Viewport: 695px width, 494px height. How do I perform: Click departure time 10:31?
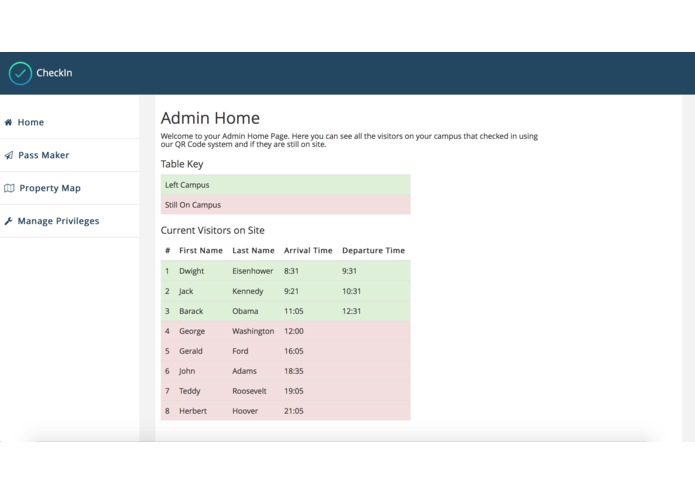click(351, 291)
